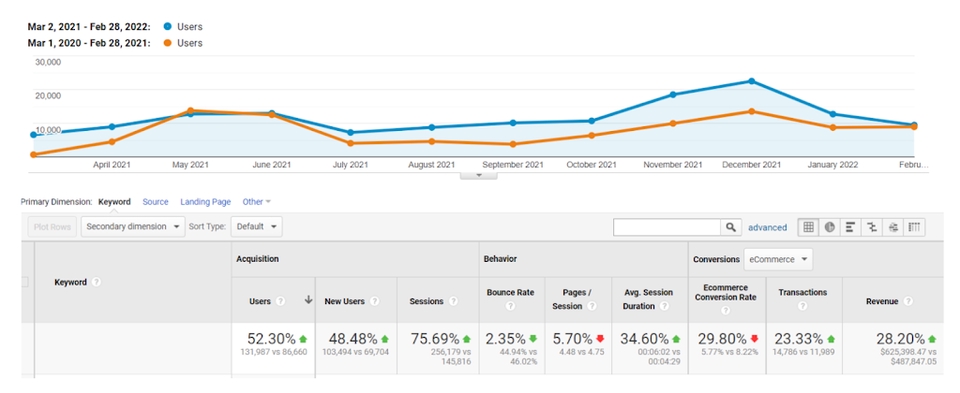
Task: Open help icon next to Keyword header
Action: pyautogui.click(x=96, y=282)
